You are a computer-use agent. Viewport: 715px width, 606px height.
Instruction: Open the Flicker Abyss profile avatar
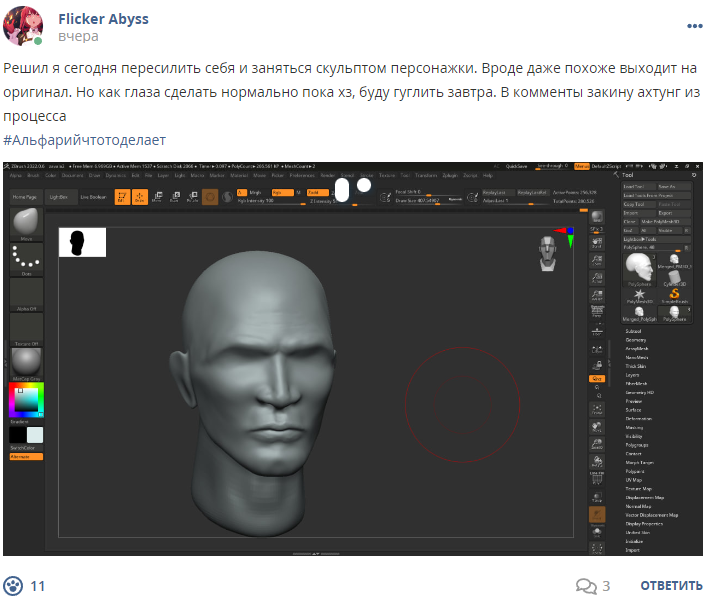click(x=23, y=26)
